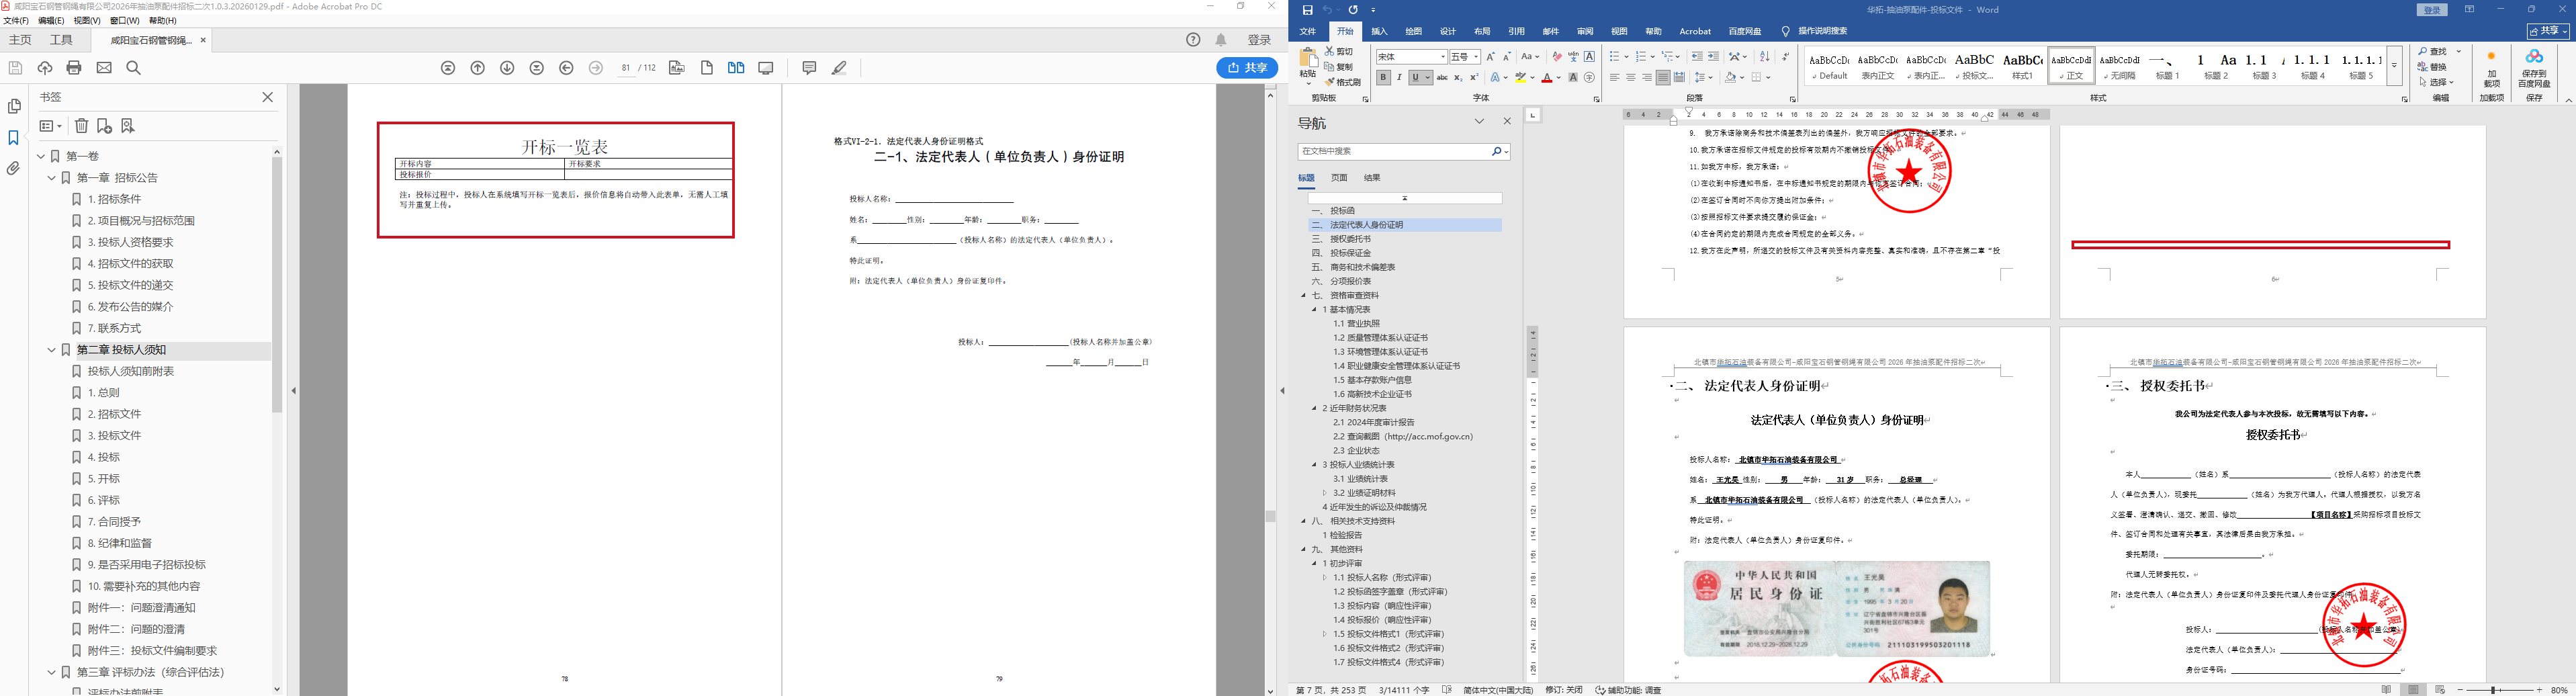
Task: Click the email envelope icon in Acrobat
Action: click(104, 68)
